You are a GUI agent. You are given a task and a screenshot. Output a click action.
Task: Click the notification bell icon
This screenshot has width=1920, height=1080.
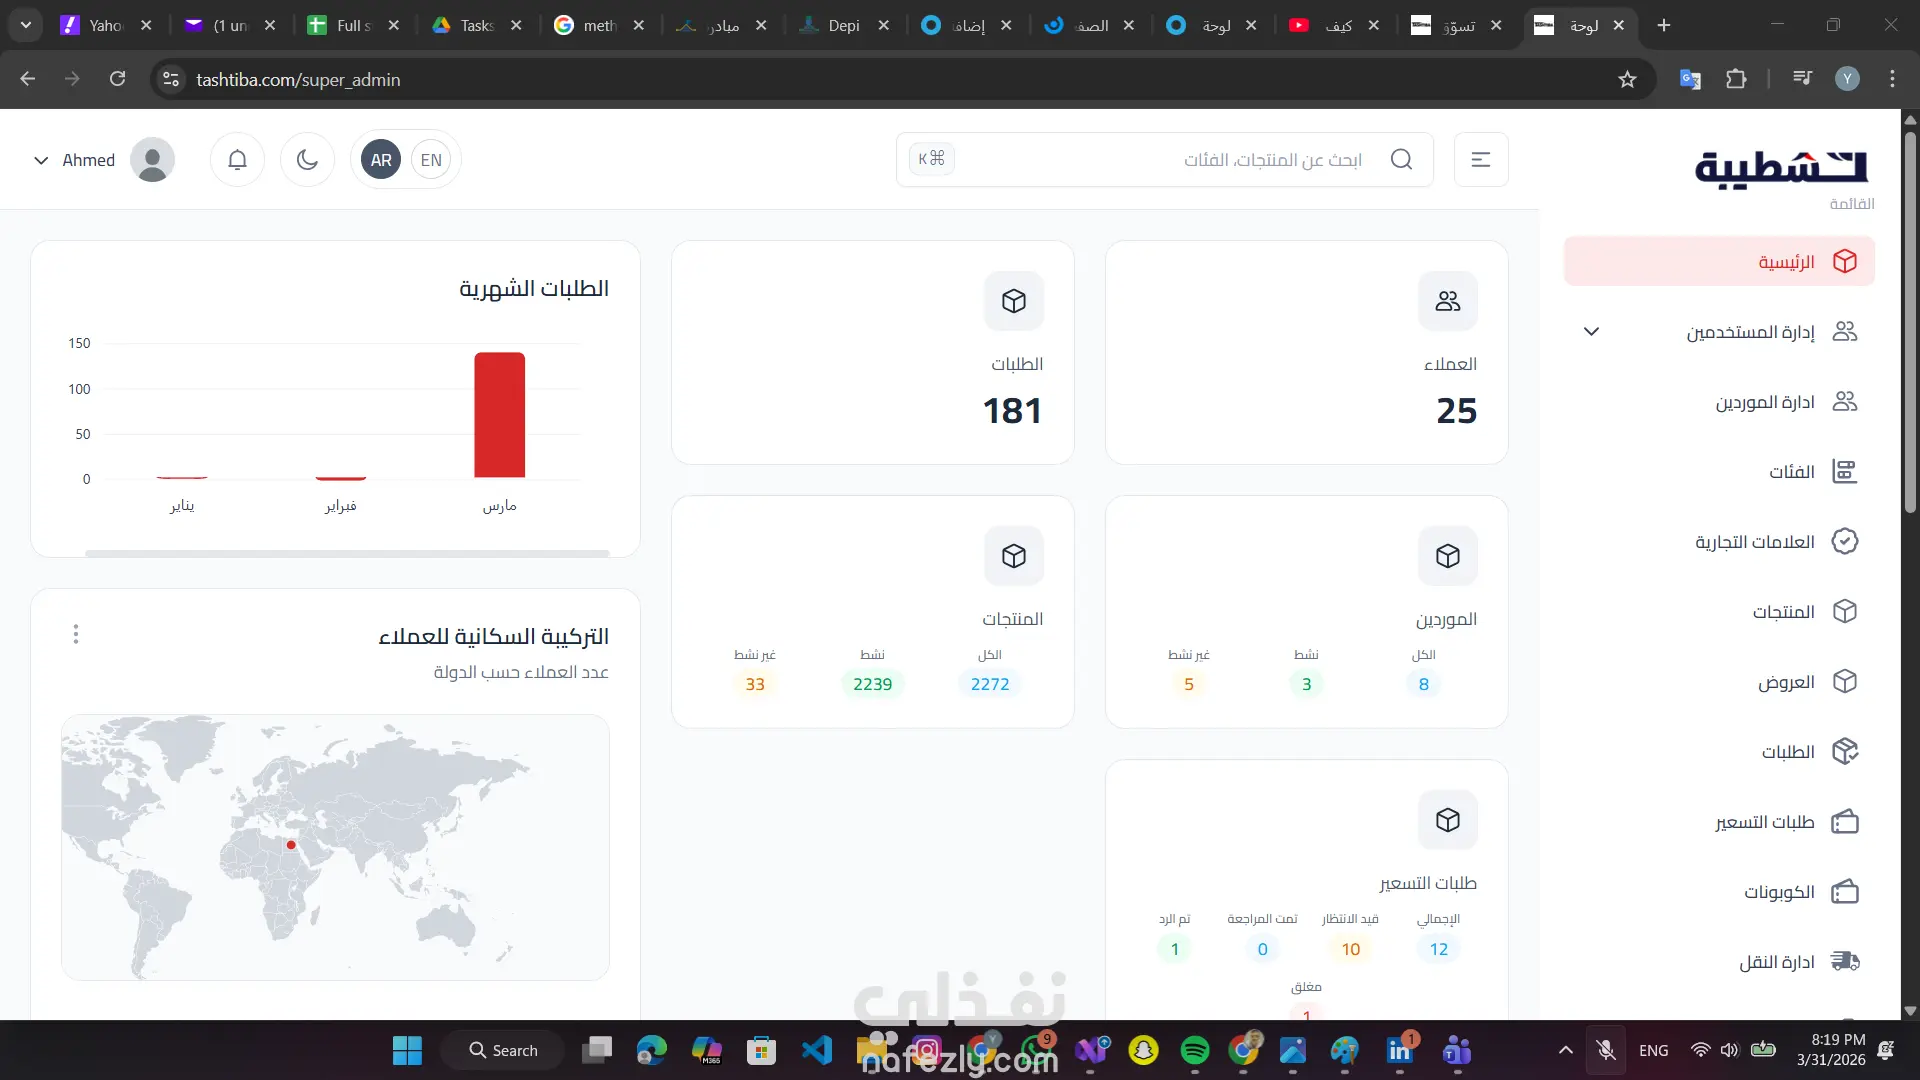click(x=237, y=160)
